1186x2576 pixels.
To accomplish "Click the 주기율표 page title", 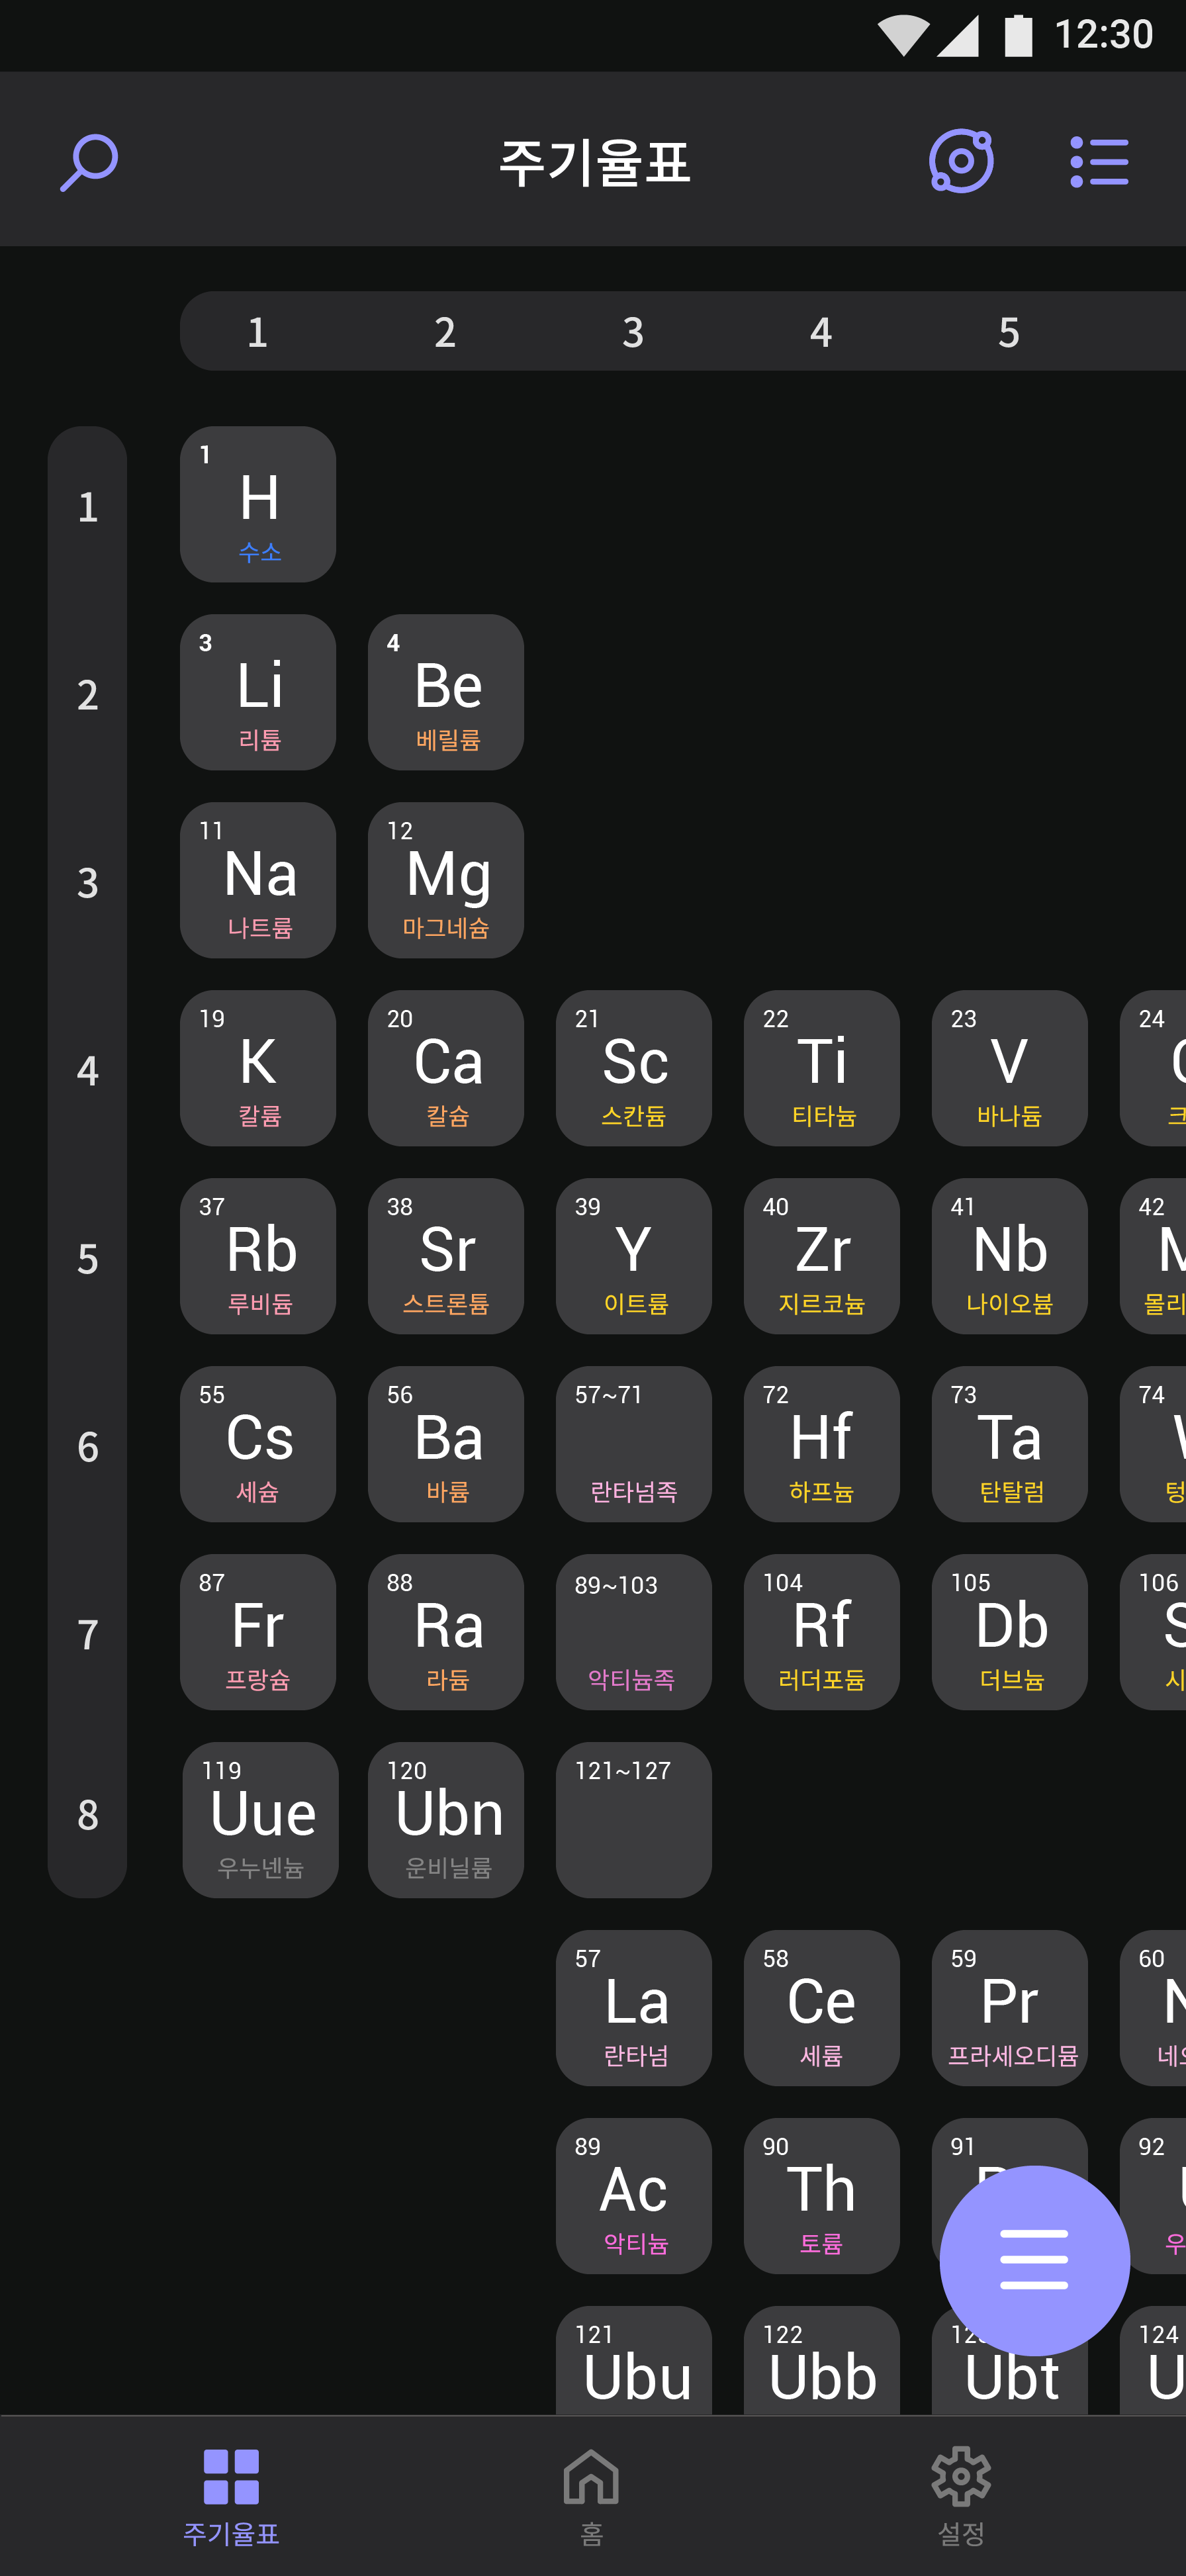I will [x=594, y=162].
